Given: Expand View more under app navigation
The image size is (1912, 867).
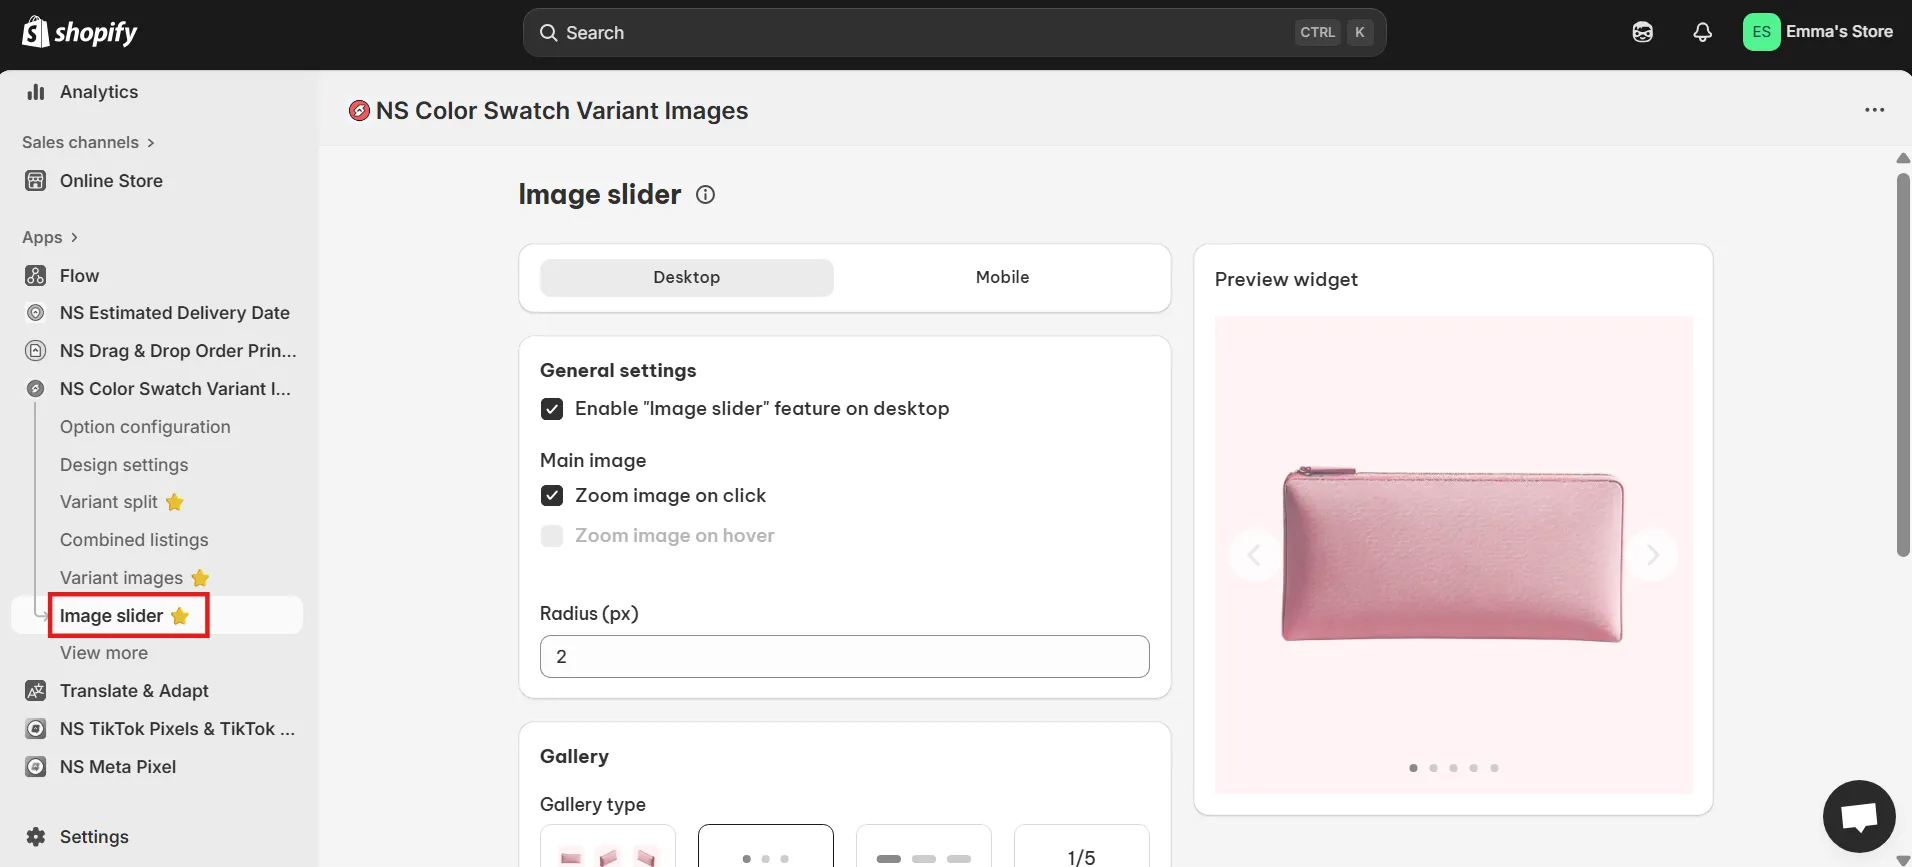Looking at the screenshot, I should coord(104,653).
